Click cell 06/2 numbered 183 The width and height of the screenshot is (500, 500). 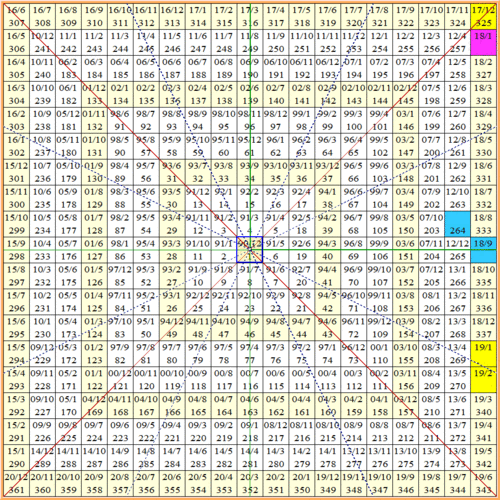[x=68, y=68]
